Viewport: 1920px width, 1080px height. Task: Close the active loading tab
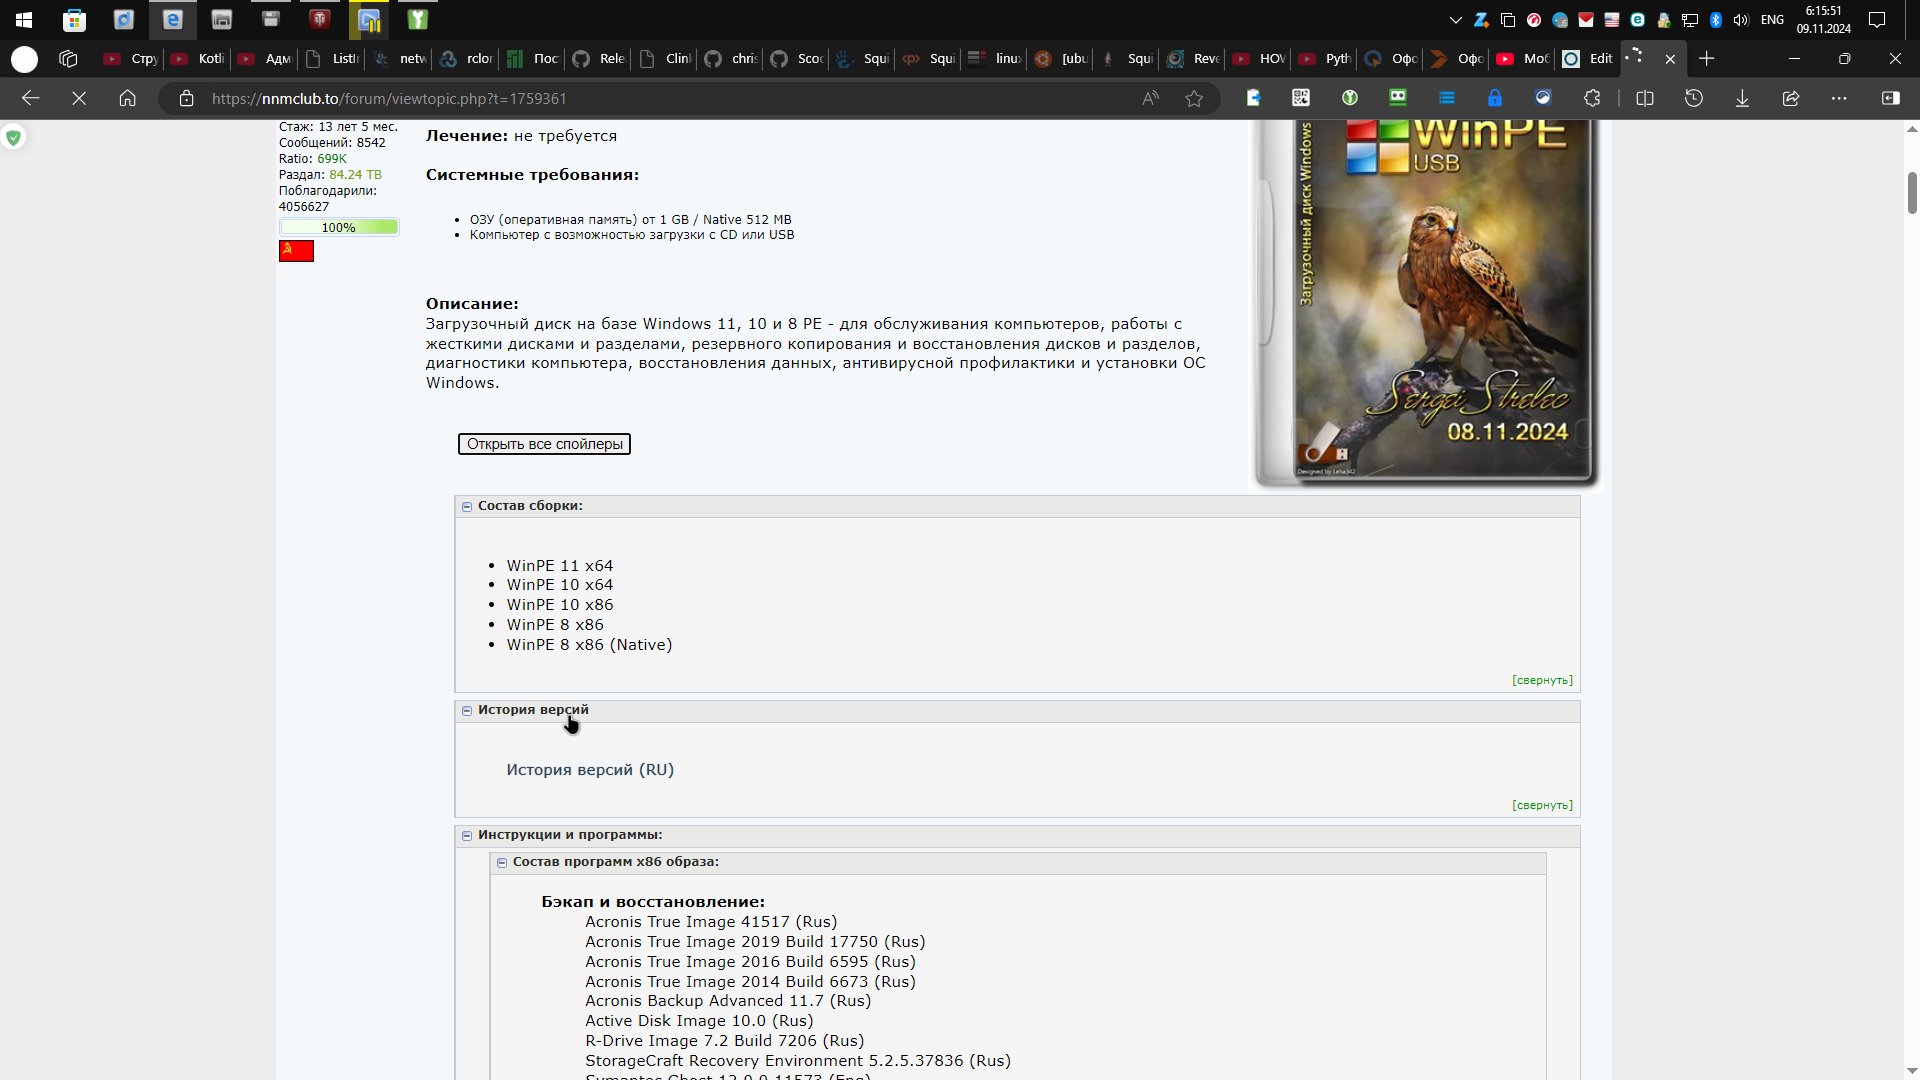(x=1670, y=59)
